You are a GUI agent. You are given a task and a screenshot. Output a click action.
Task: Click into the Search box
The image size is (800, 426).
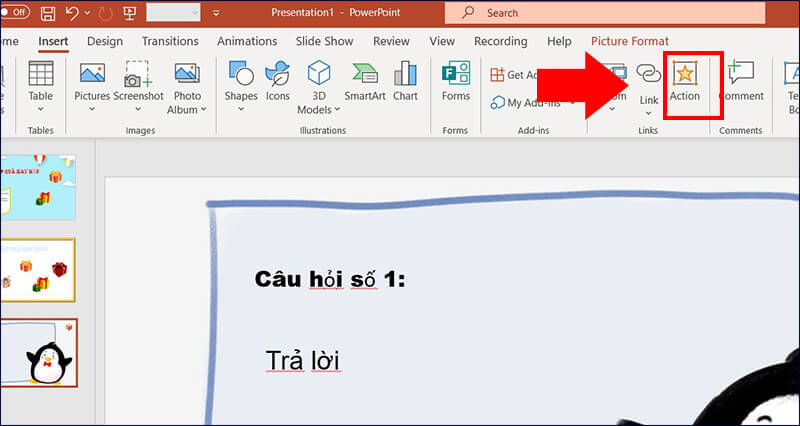pos(605,13)
